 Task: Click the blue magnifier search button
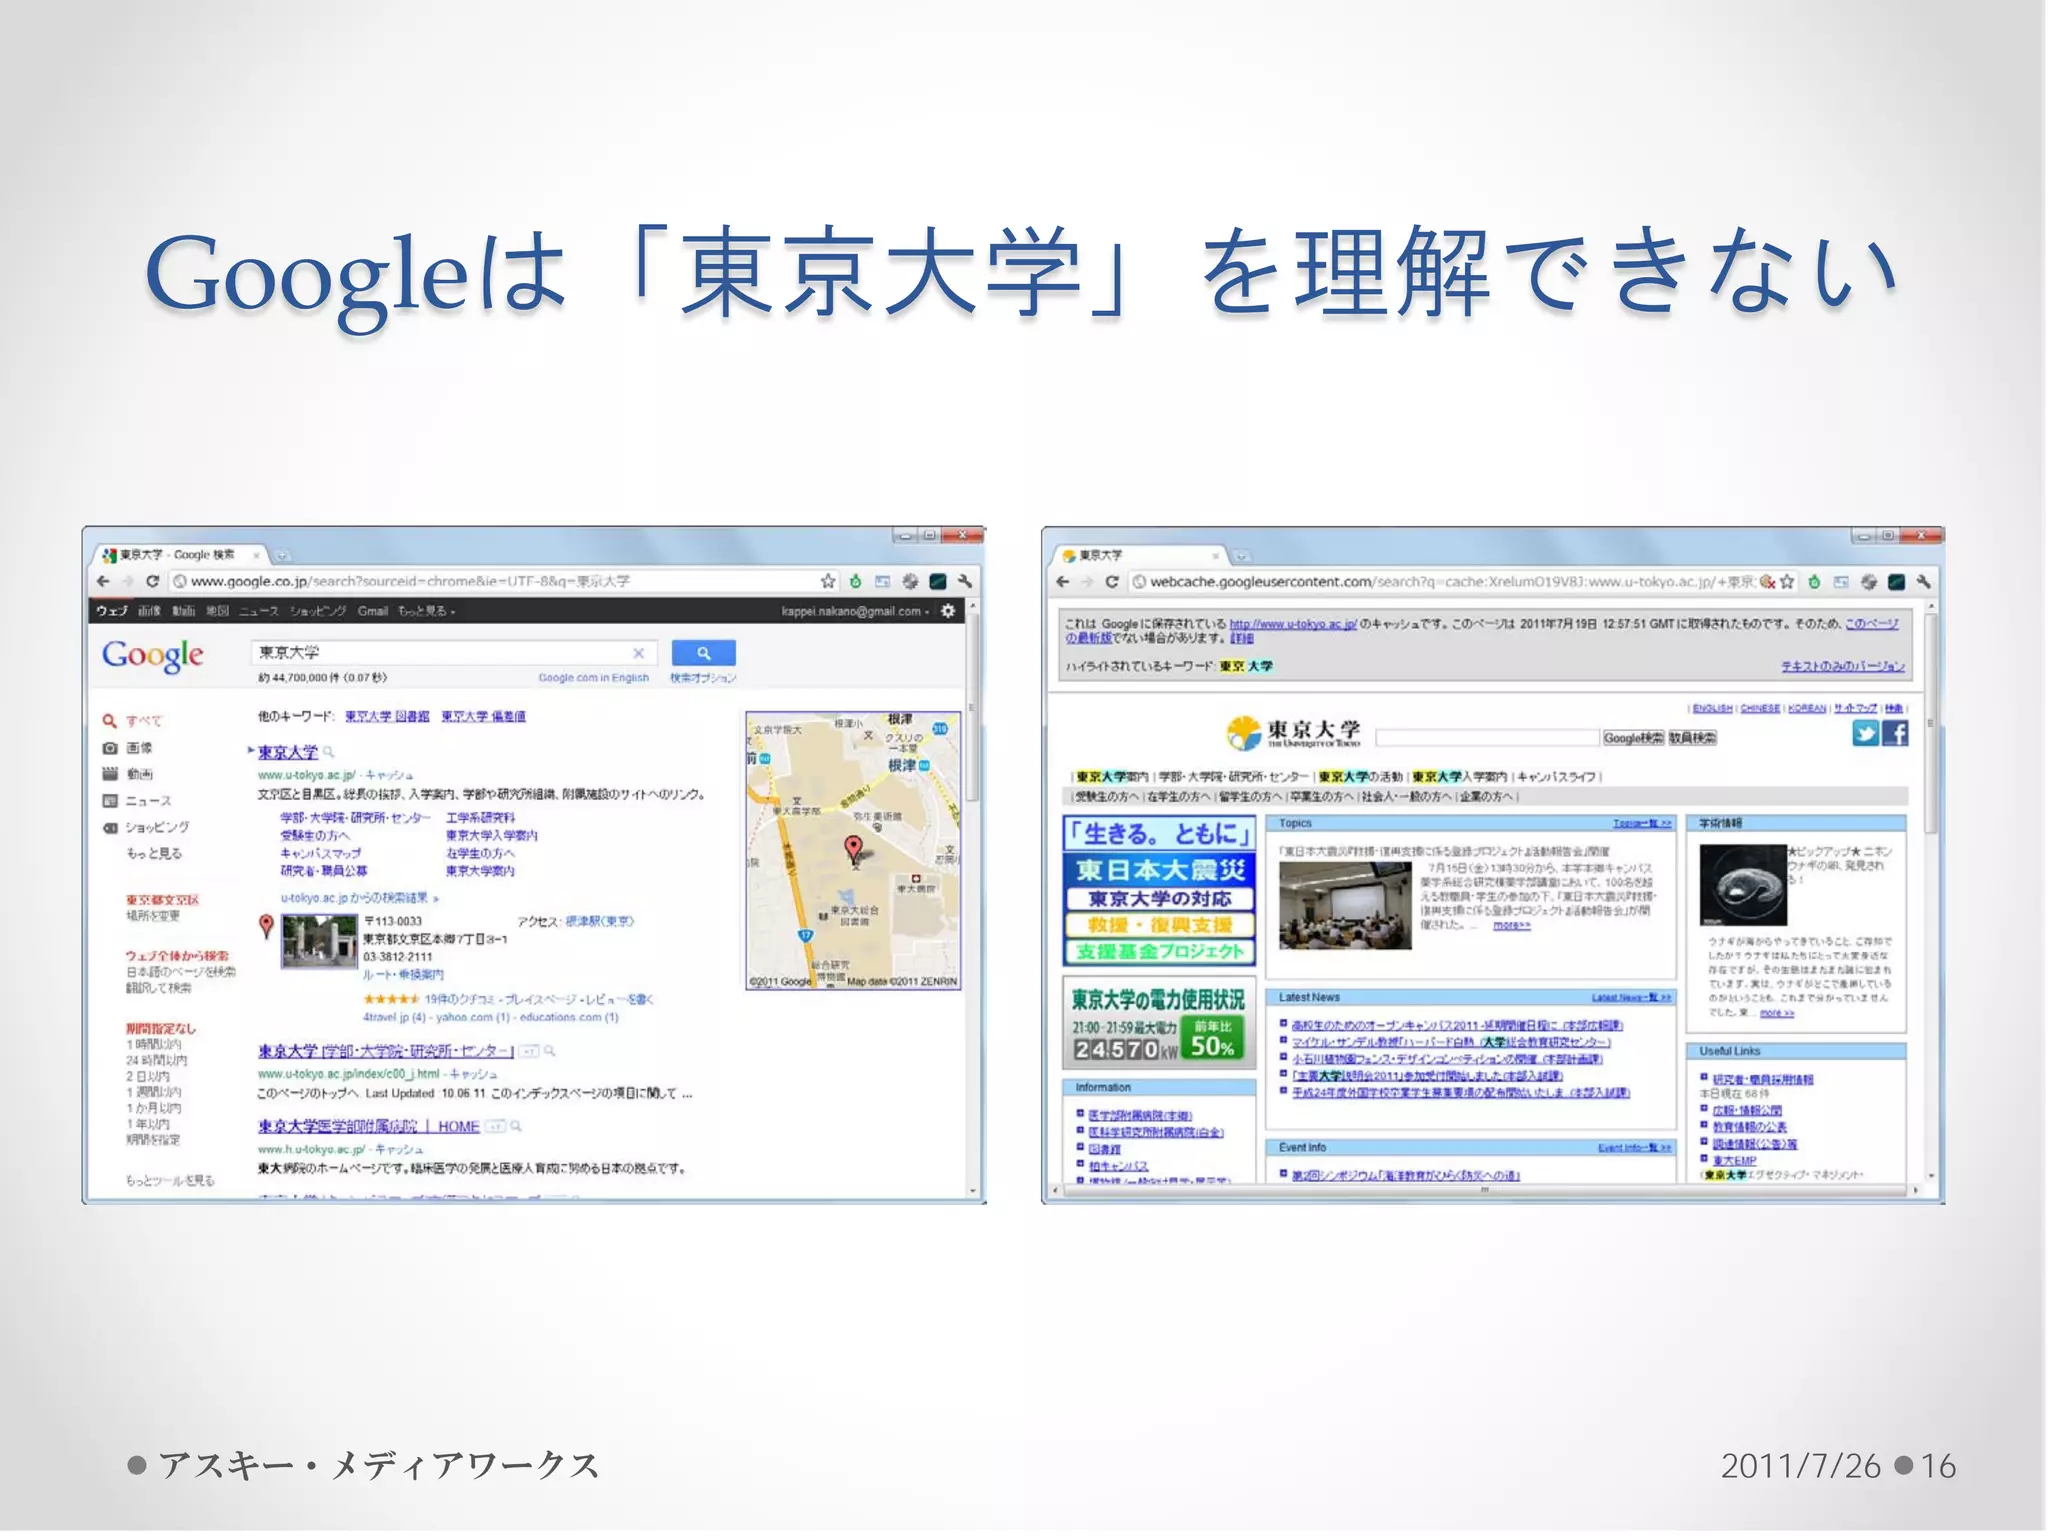tap(704, 653)
